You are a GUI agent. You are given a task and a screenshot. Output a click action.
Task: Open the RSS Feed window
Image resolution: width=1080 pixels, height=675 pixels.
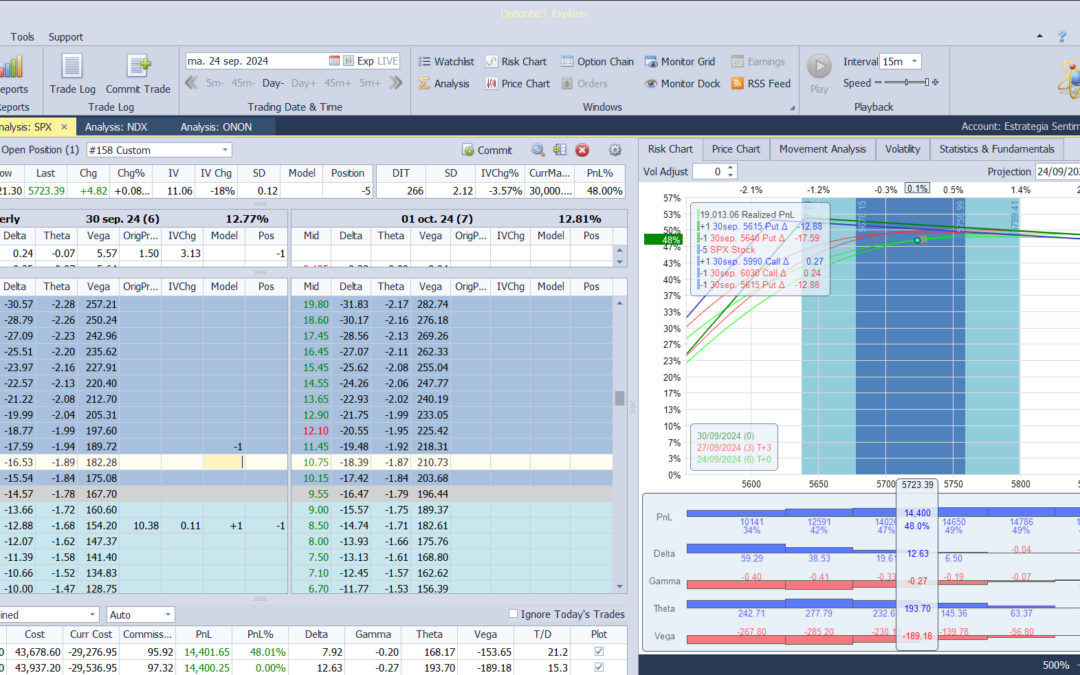(761, 84)
